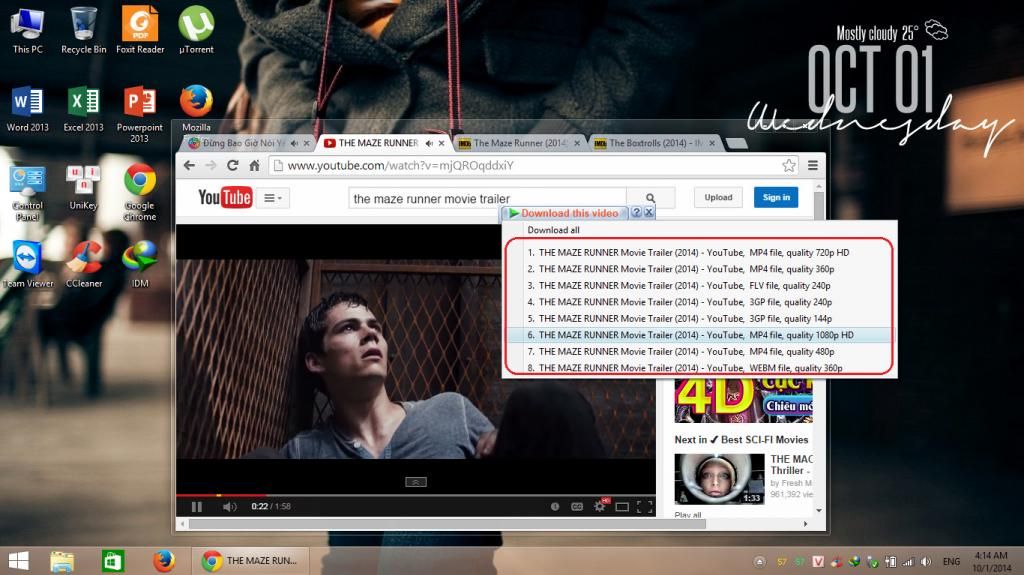Focus the YouTube search field
Image resolution: width=1024 pixels, height=575 pixels.
487,198
